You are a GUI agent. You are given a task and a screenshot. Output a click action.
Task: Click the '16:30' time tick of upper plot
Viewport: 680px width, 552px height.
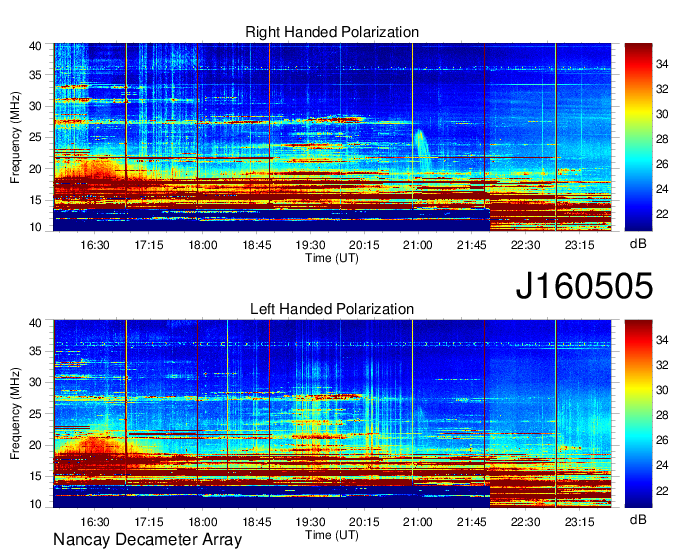click(x=95, y=245)
